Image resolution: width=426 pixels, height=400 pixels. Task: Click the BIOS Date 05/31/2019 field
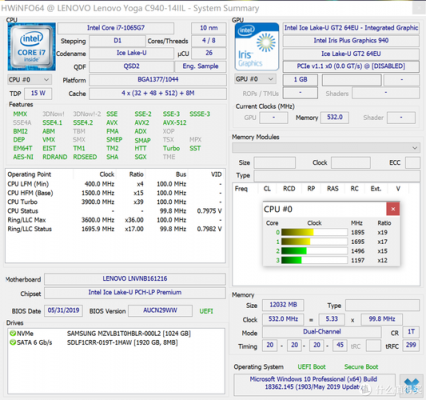(x=63, y=311)
